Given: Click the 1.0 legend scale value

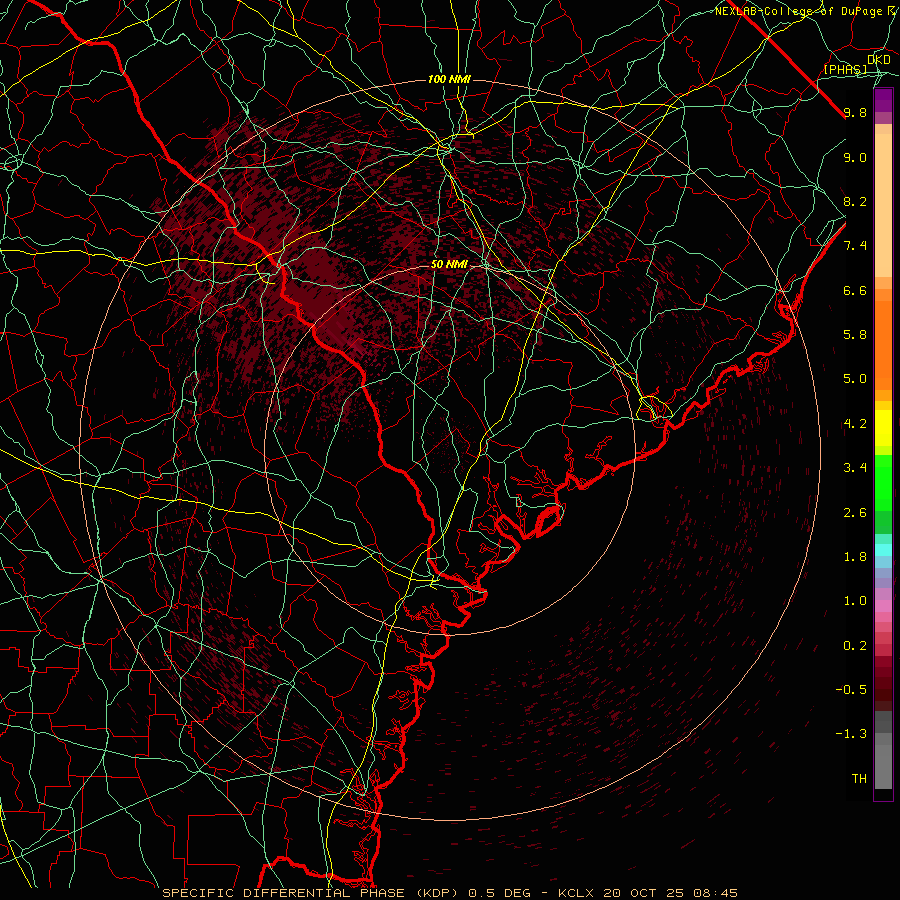Looking at the screenshot, I should coord(855,601).
